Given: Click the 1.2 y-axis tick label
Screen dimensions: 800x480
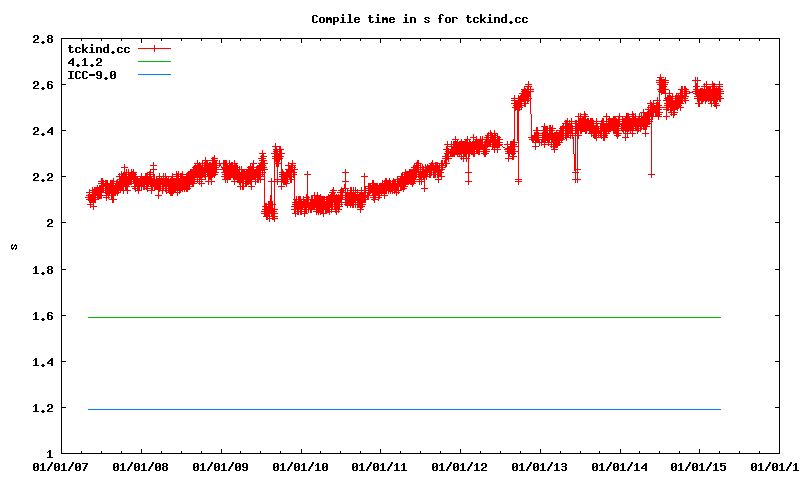Looking at the screenshot, I should (x=42, y=408).
